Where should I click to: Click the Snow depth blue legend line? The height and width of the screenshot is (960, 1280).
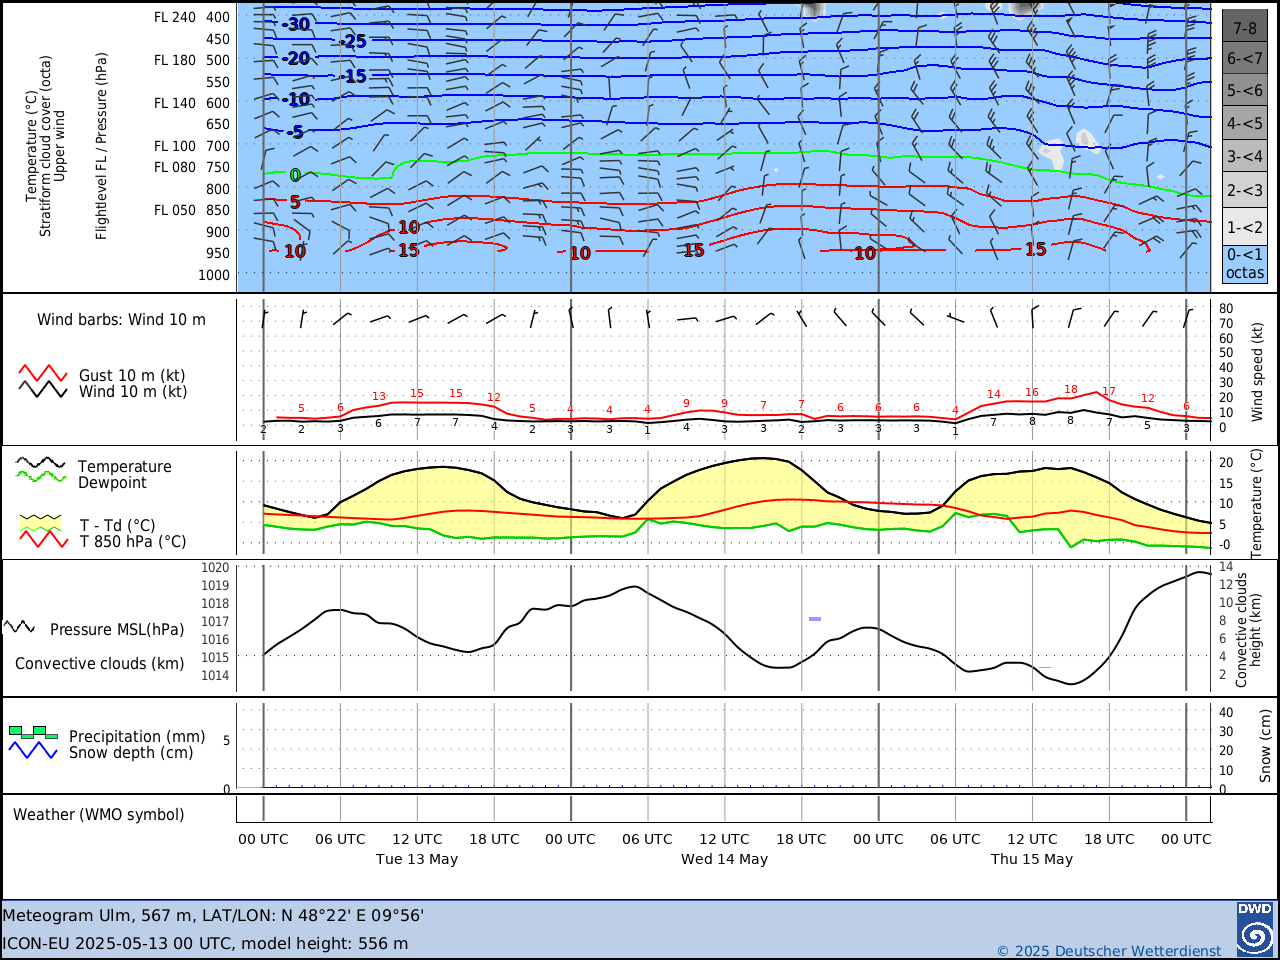click(x=33, y=750)
